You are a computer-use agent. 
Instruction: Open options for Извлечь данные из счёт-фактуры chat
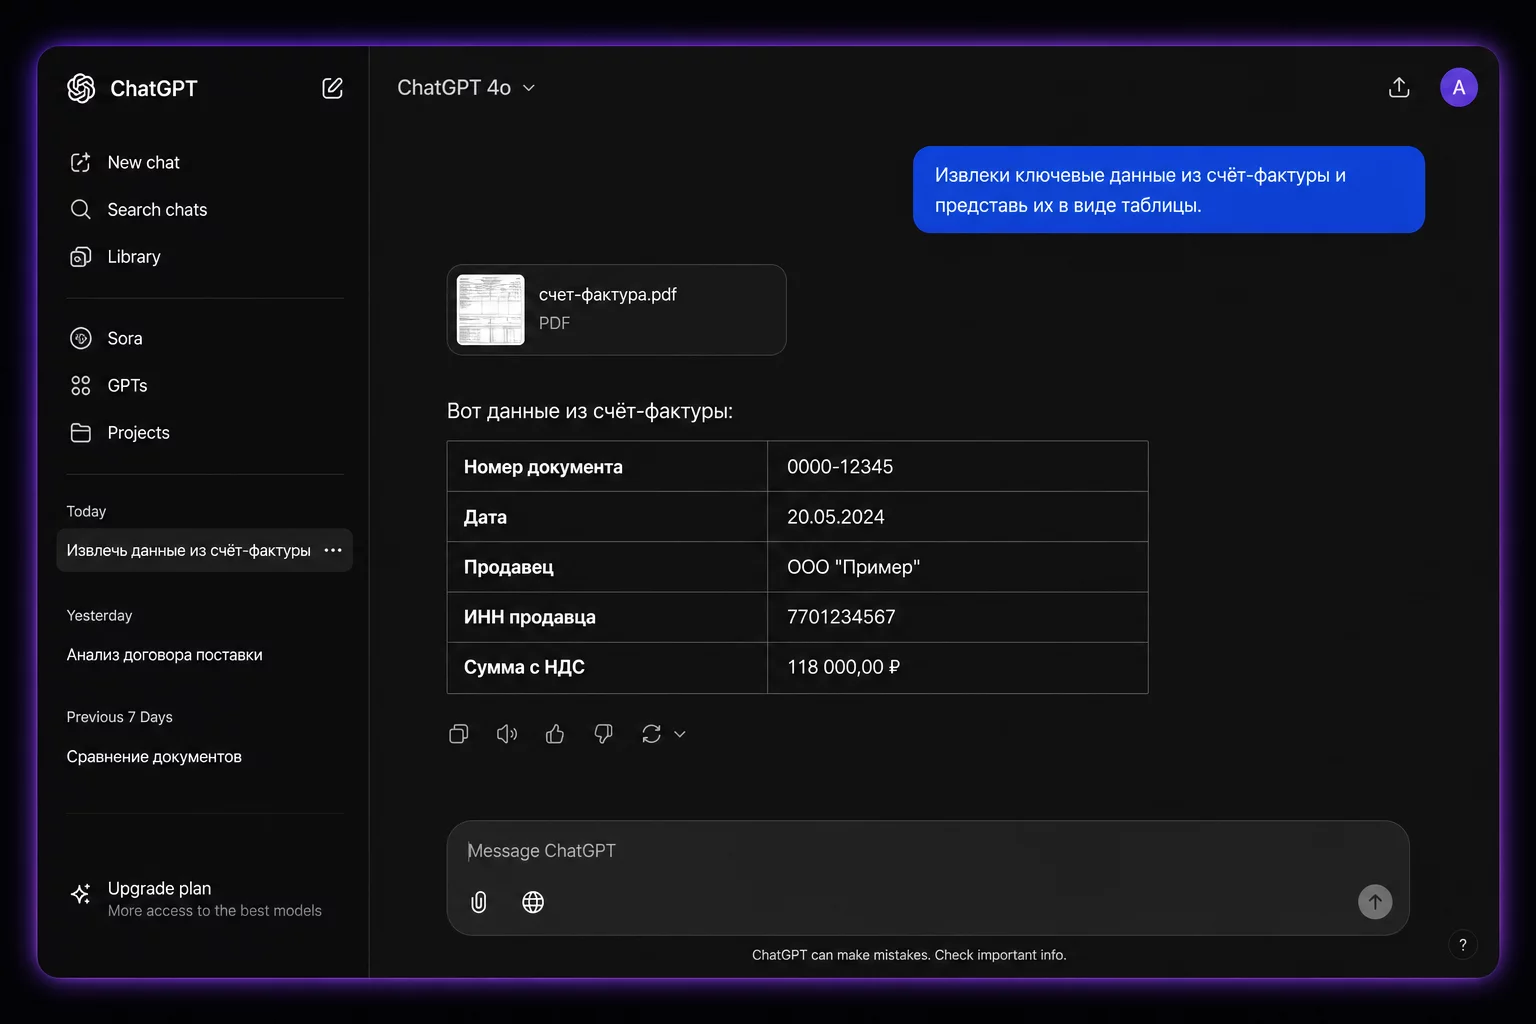pyautogui.click(x=333, y=550)
